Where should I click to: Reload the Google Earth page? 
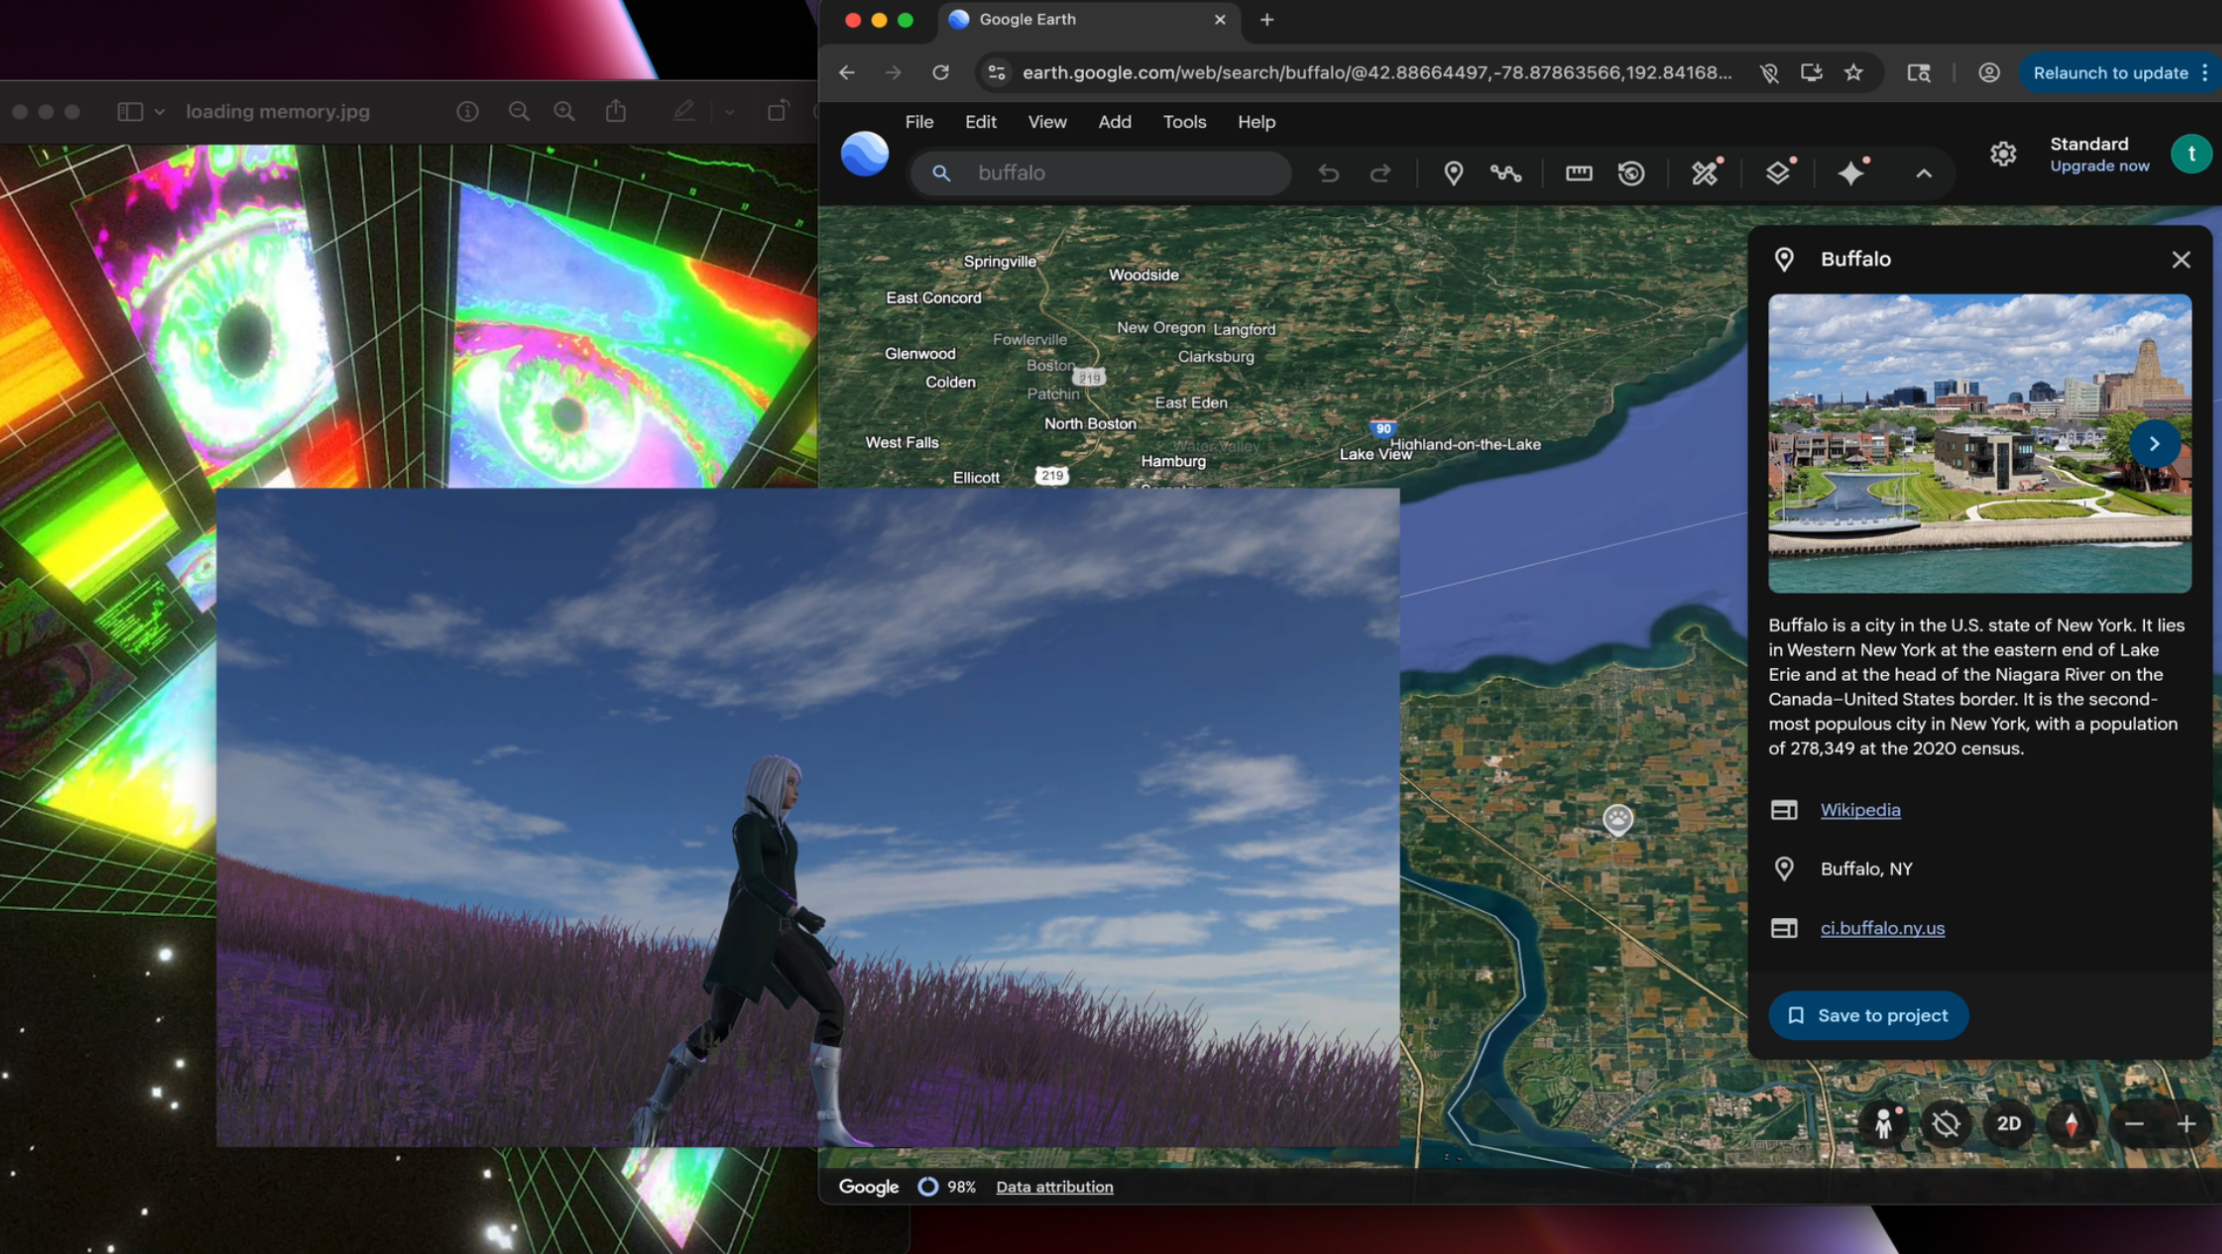click(x=940, y=72)
